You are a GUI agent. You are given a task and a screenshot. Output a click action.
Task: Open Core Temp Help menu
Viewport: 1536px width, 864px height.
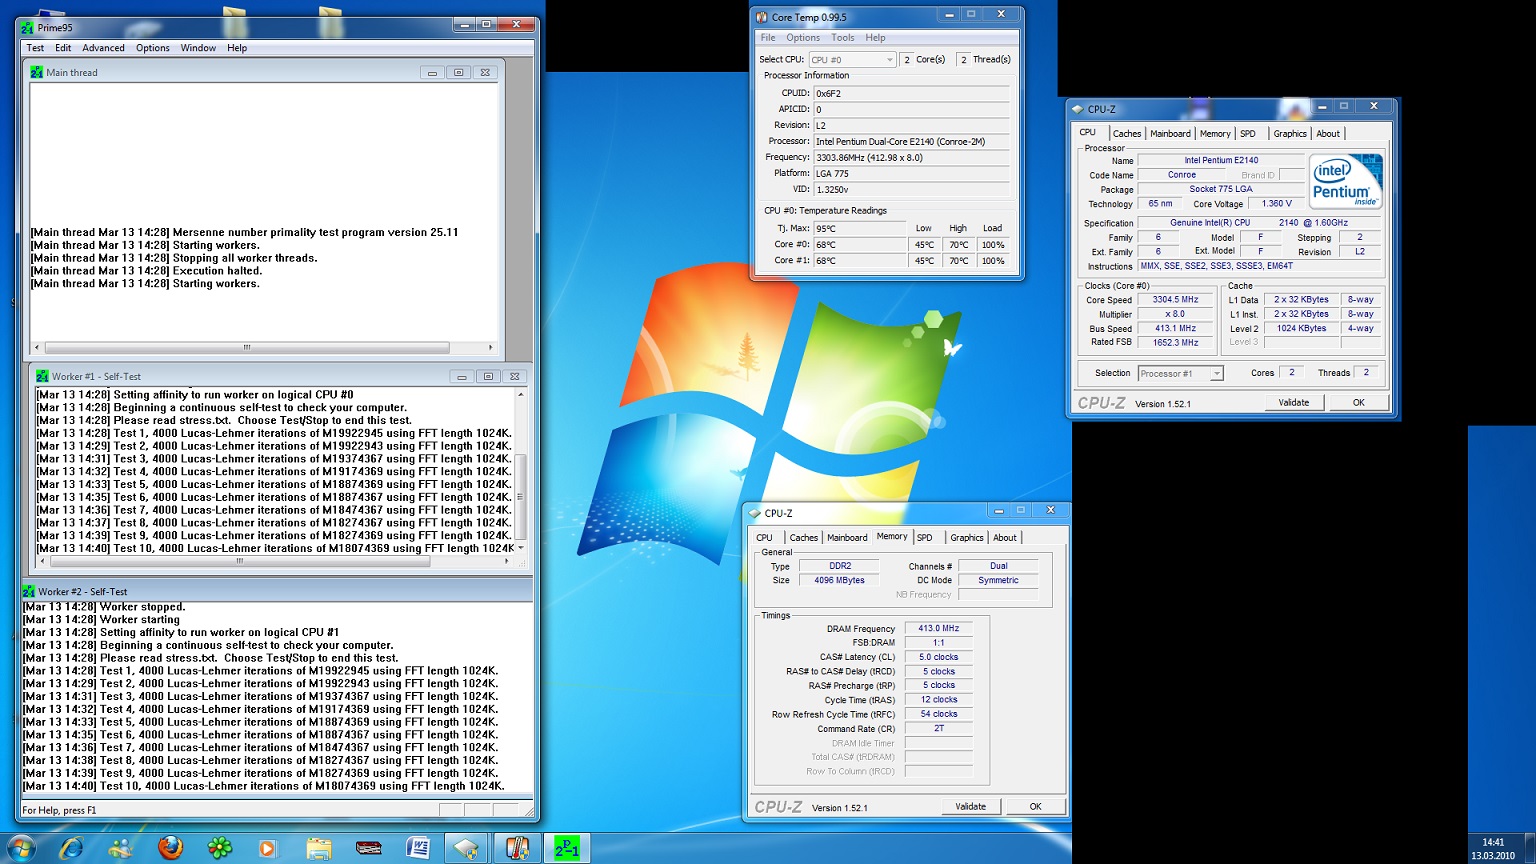coord(875,38)
